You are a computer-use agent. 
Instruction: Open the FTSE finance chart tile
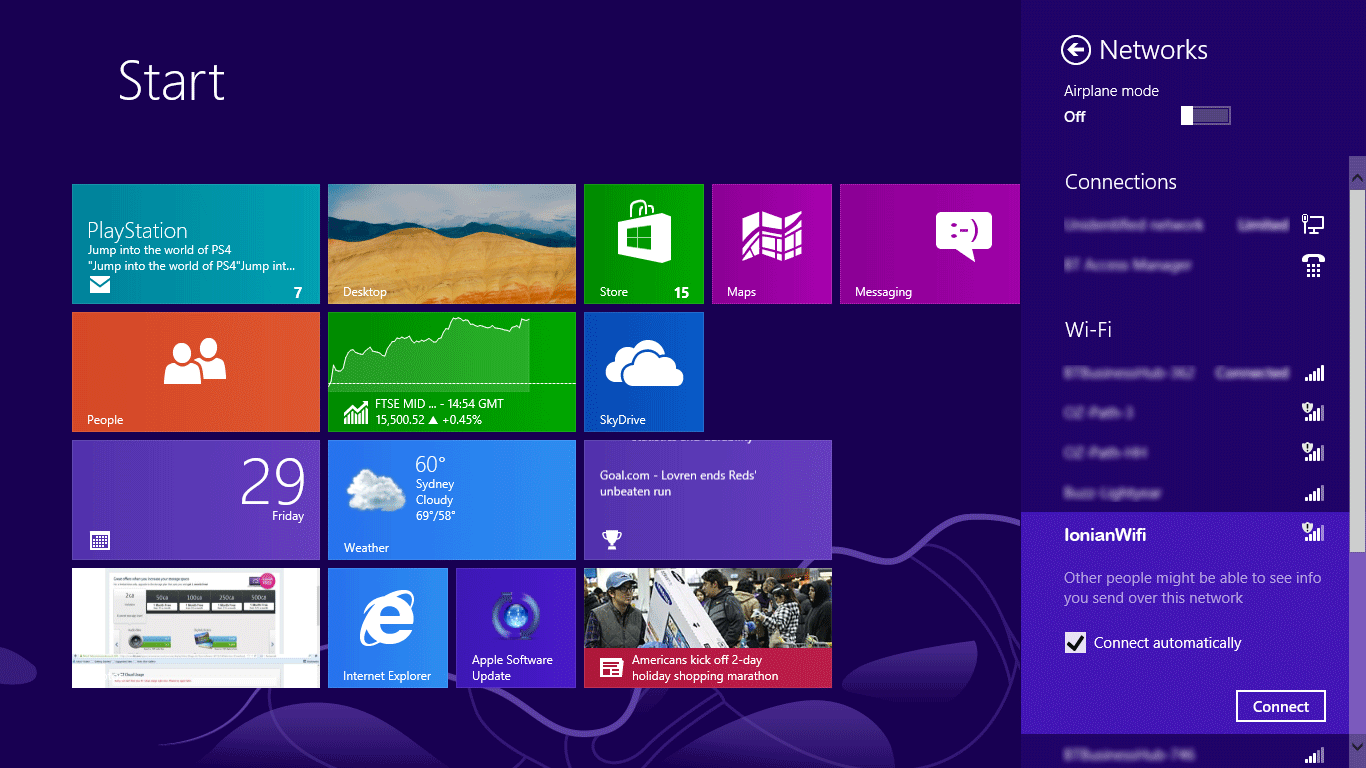point(452,372)
